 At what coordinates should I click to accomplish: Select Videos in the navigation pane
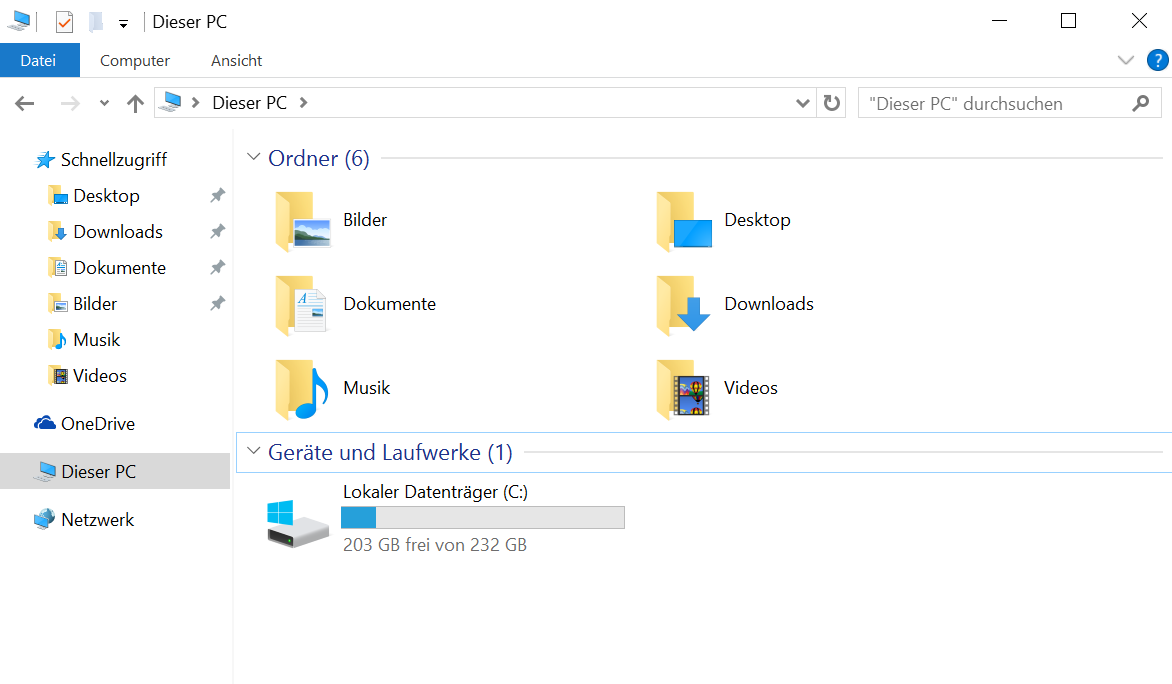click(x=99, y=375)
